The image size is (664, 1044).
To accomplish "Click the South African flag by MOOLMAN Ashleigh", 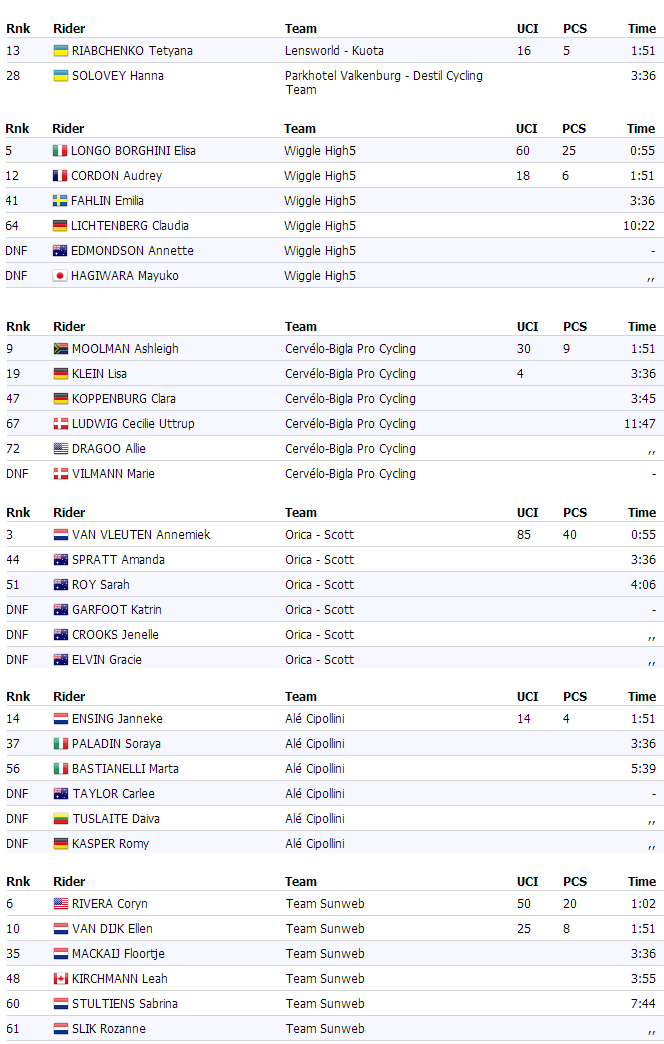I will [x=60, y=349].
